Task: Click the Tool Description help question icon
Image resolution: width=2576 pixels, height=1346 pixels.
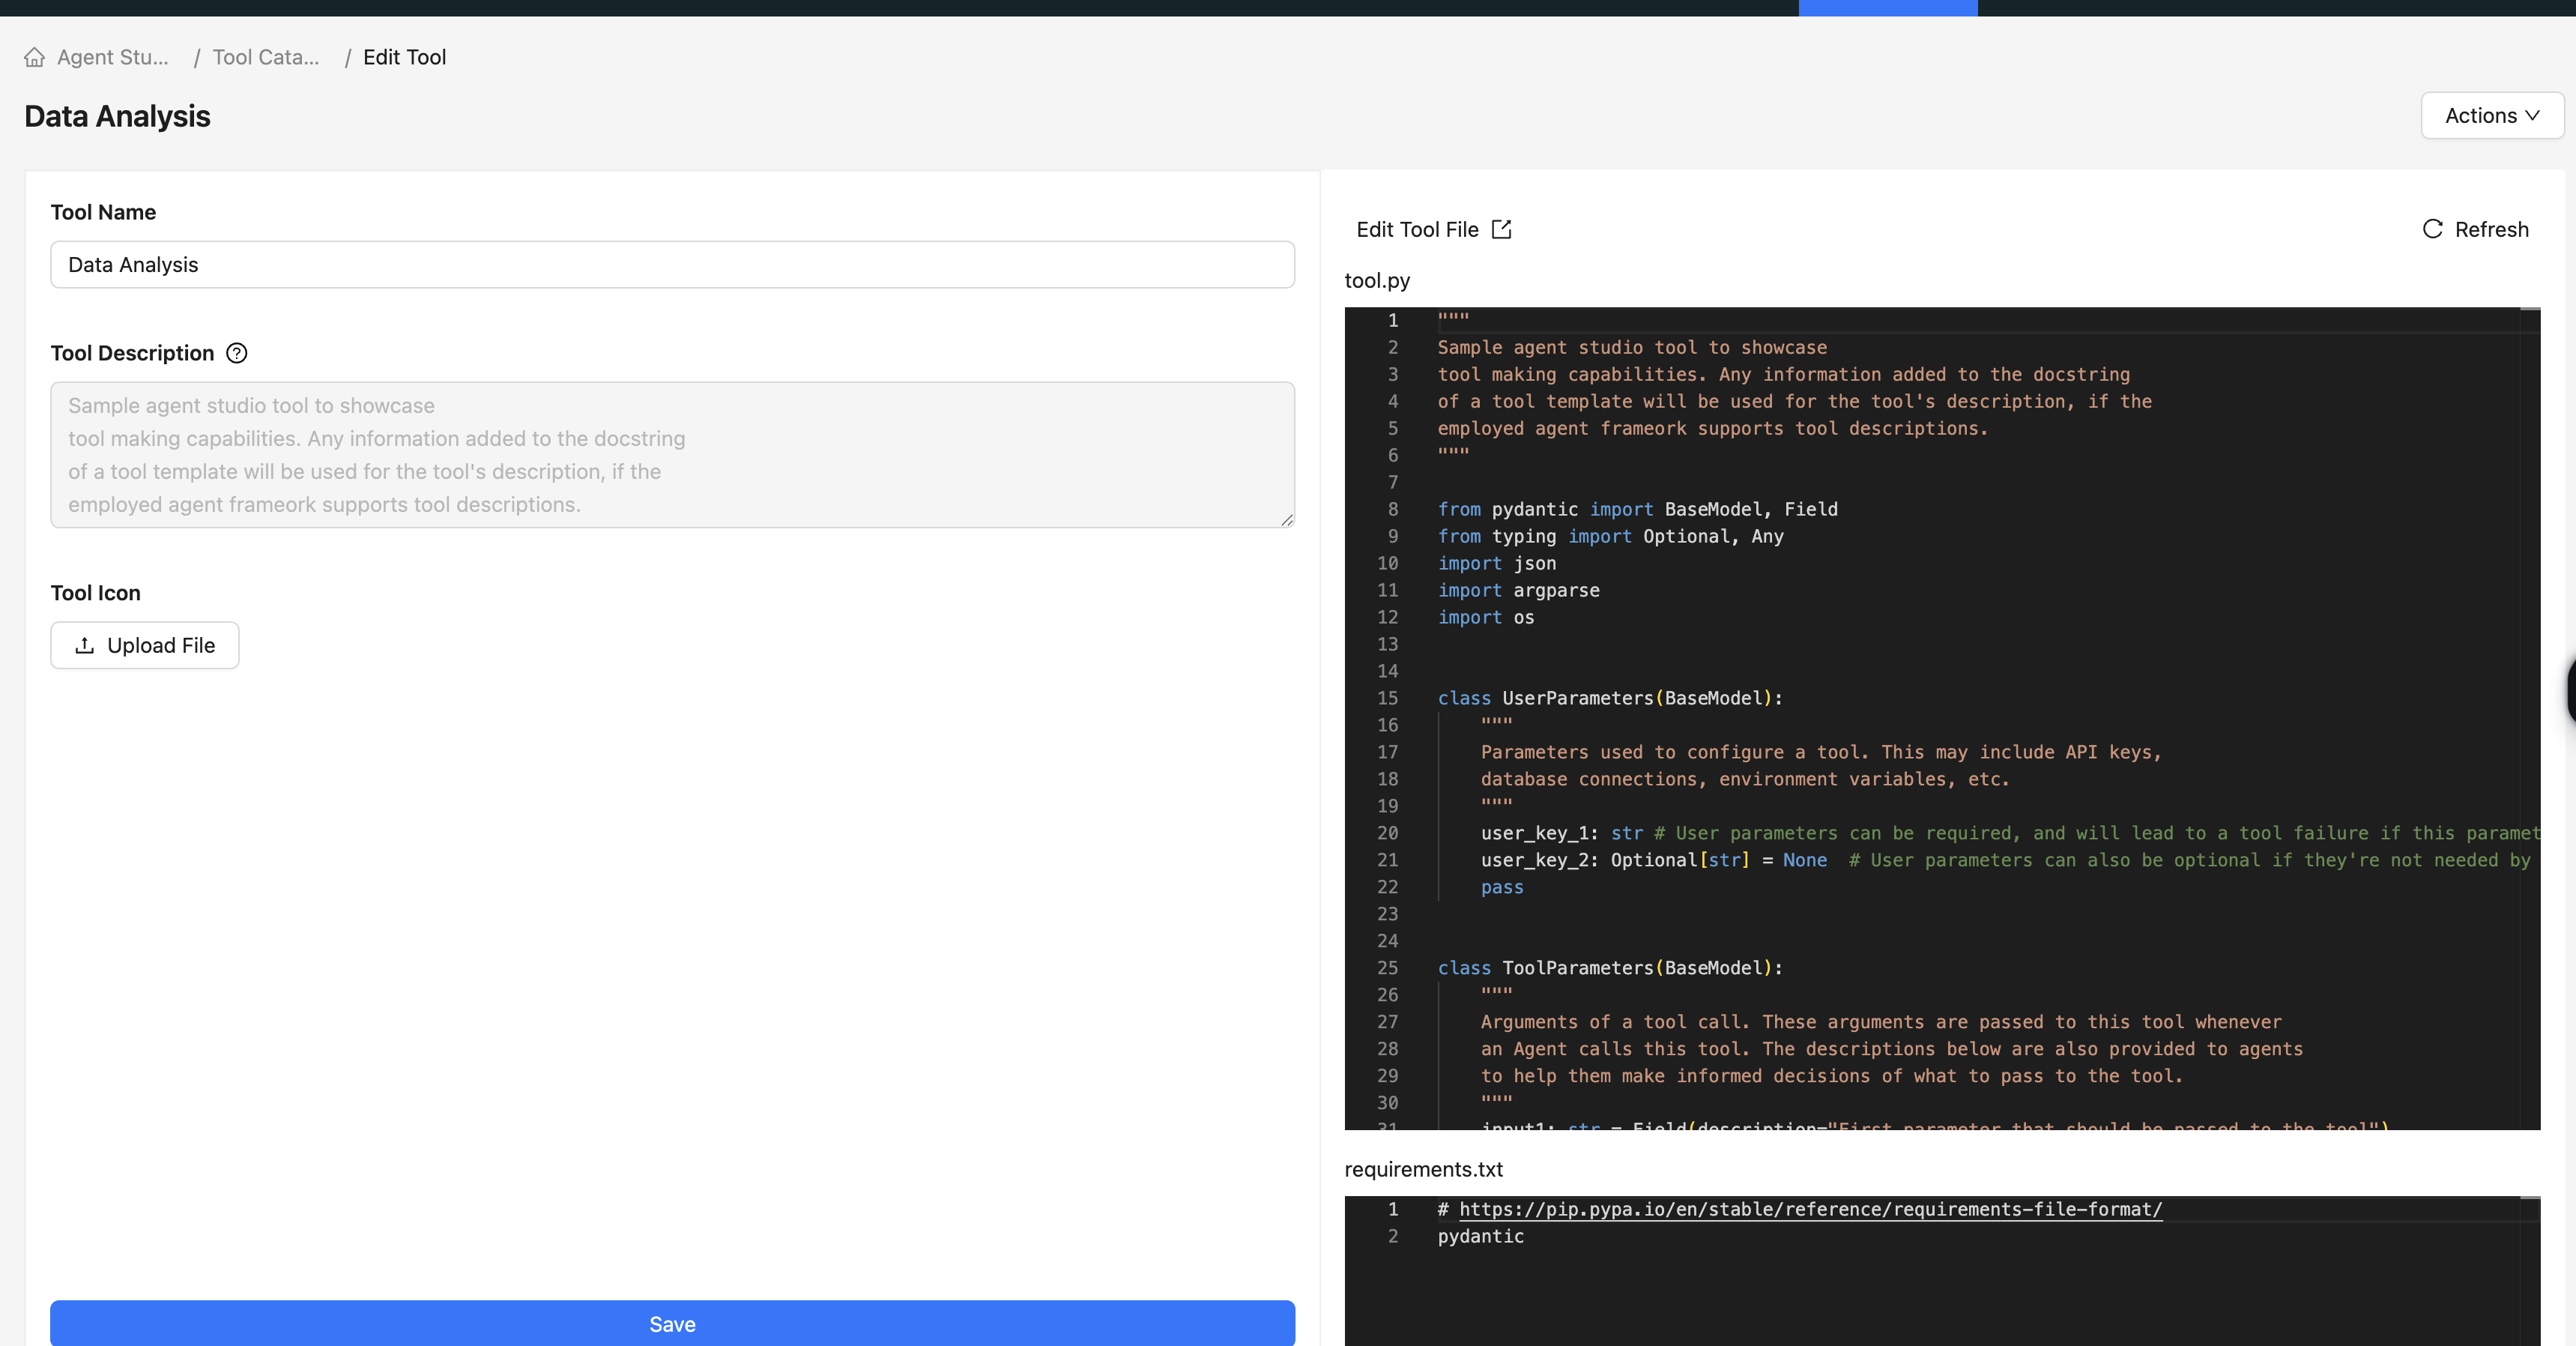Action: pos(237,353)
